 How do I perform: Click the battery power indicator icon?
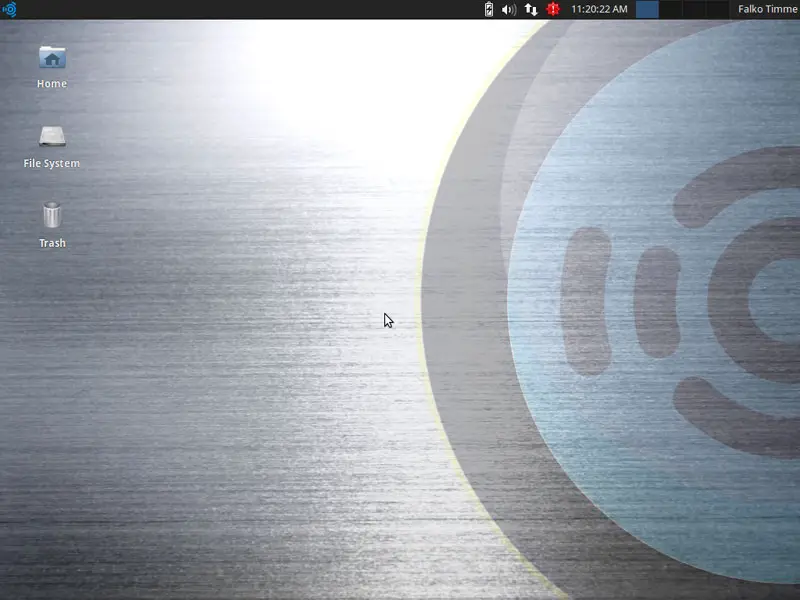point(489,9)
